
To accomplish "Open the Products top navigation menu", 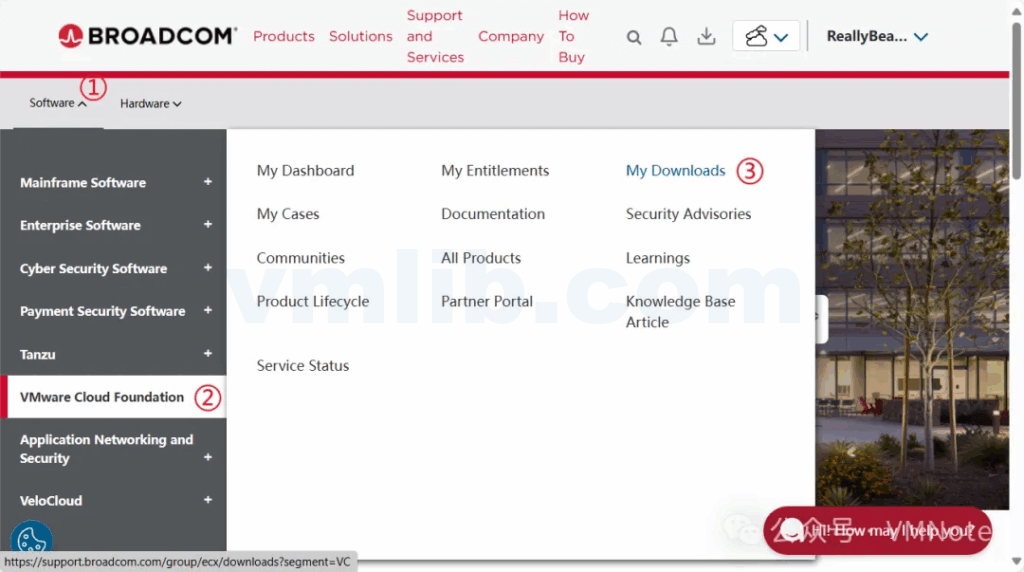I will (x=284, y=36).
